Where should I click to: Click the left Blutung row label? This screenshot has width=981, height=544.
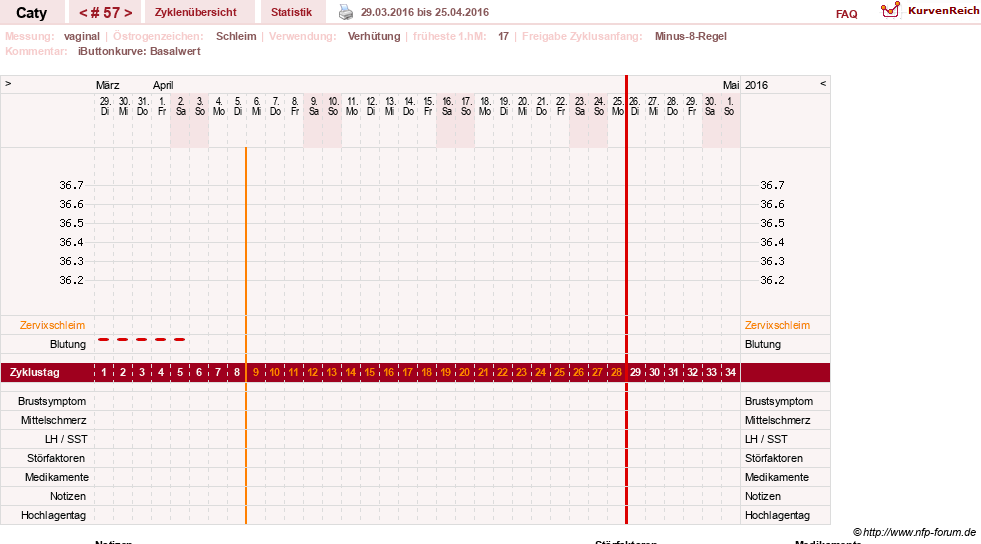pyautogui.click(x=68, y=345)
